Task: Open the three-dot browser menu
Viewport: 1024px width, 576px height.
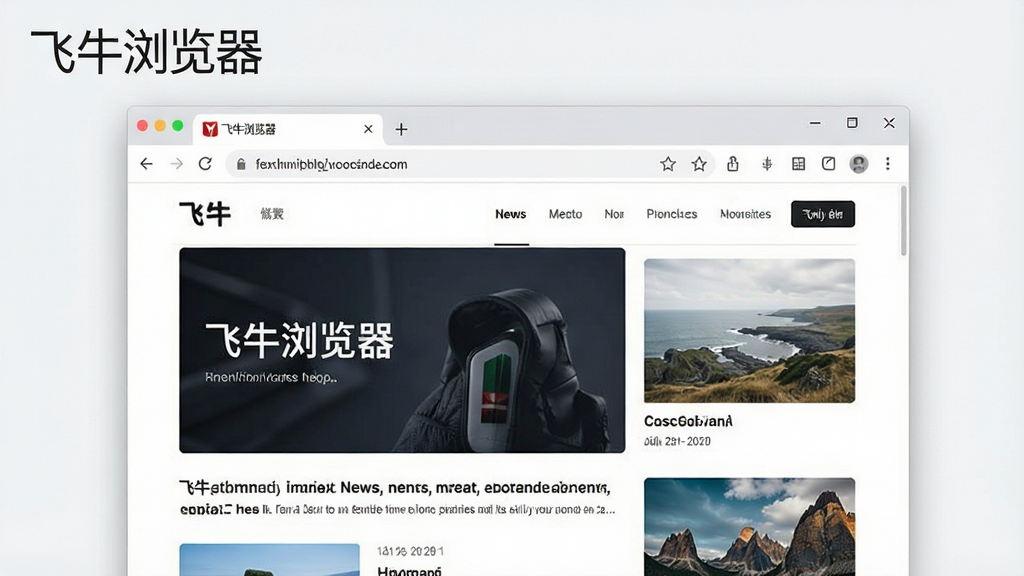Action: click(x=888, y=164)
